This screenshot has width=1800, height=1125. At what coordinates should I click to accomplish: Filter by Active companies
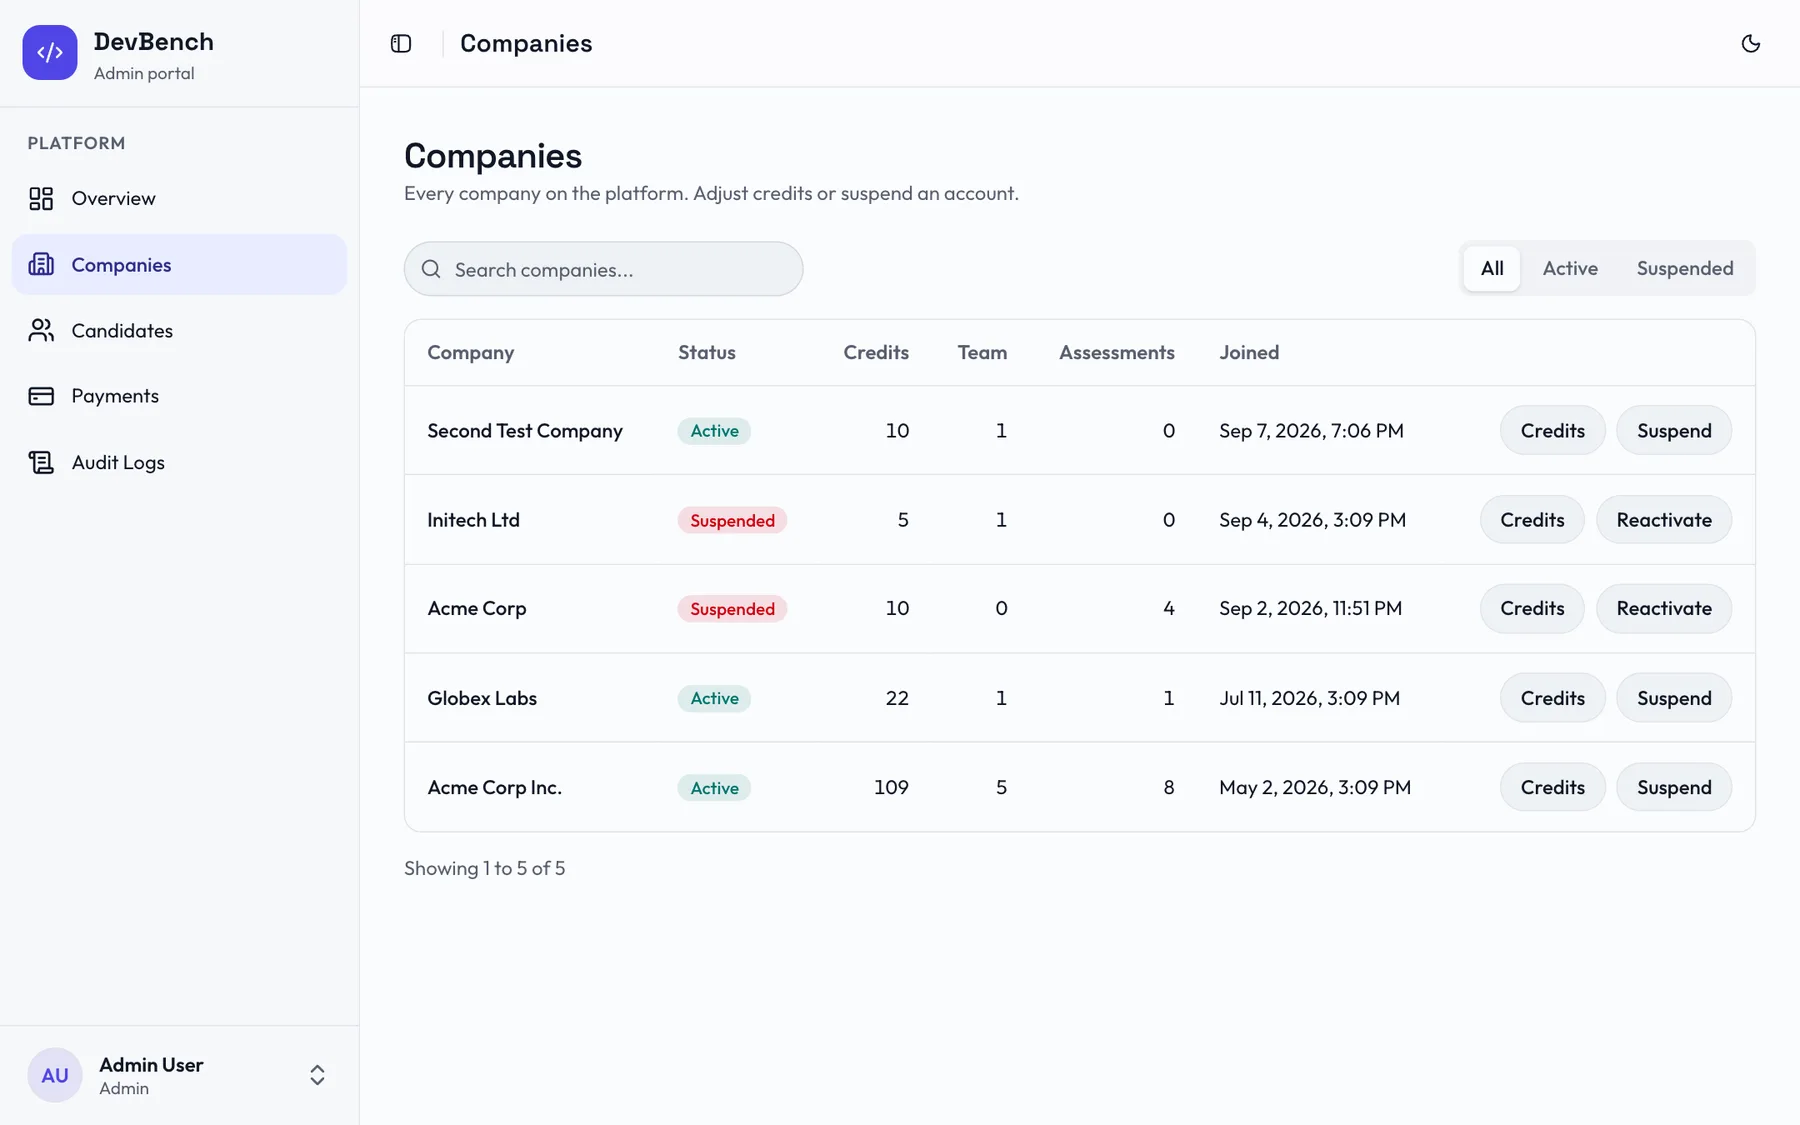[1570, 268]
